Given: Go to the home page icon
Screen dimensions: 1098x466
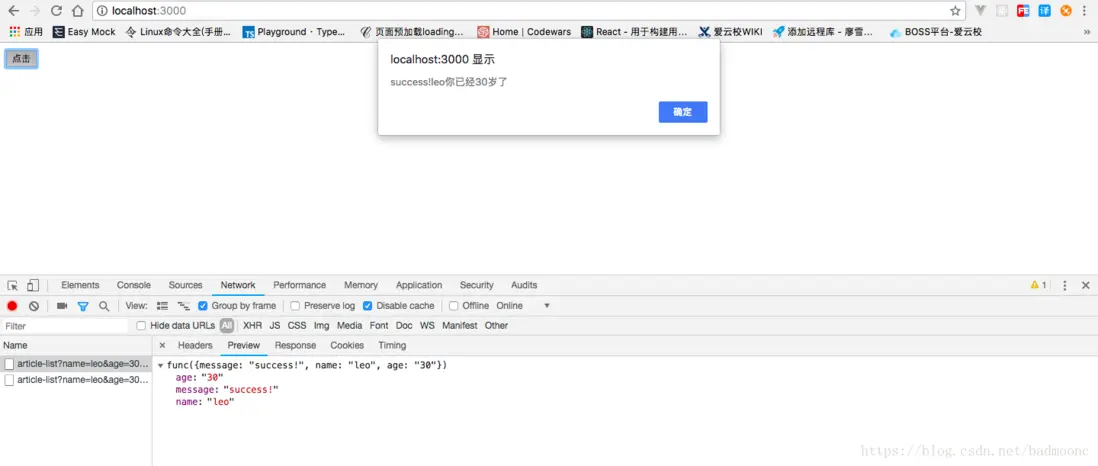Looking at the screenshot, I should tap(78, 11).
